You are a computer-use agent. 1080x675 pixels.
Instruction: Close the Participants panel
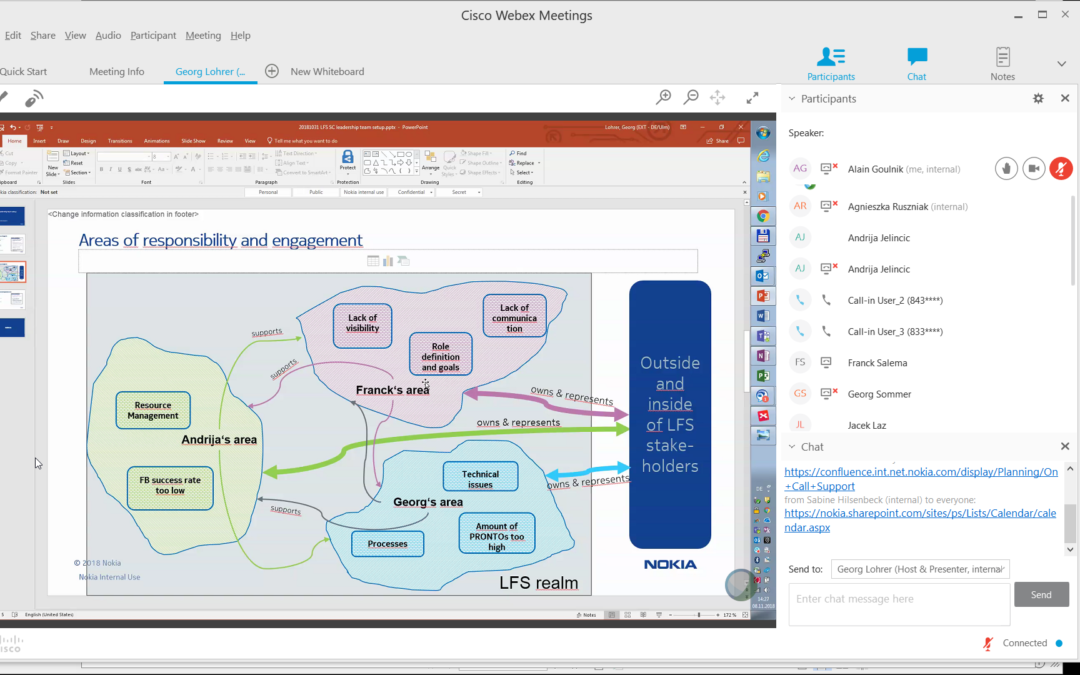coord(1065,98)
